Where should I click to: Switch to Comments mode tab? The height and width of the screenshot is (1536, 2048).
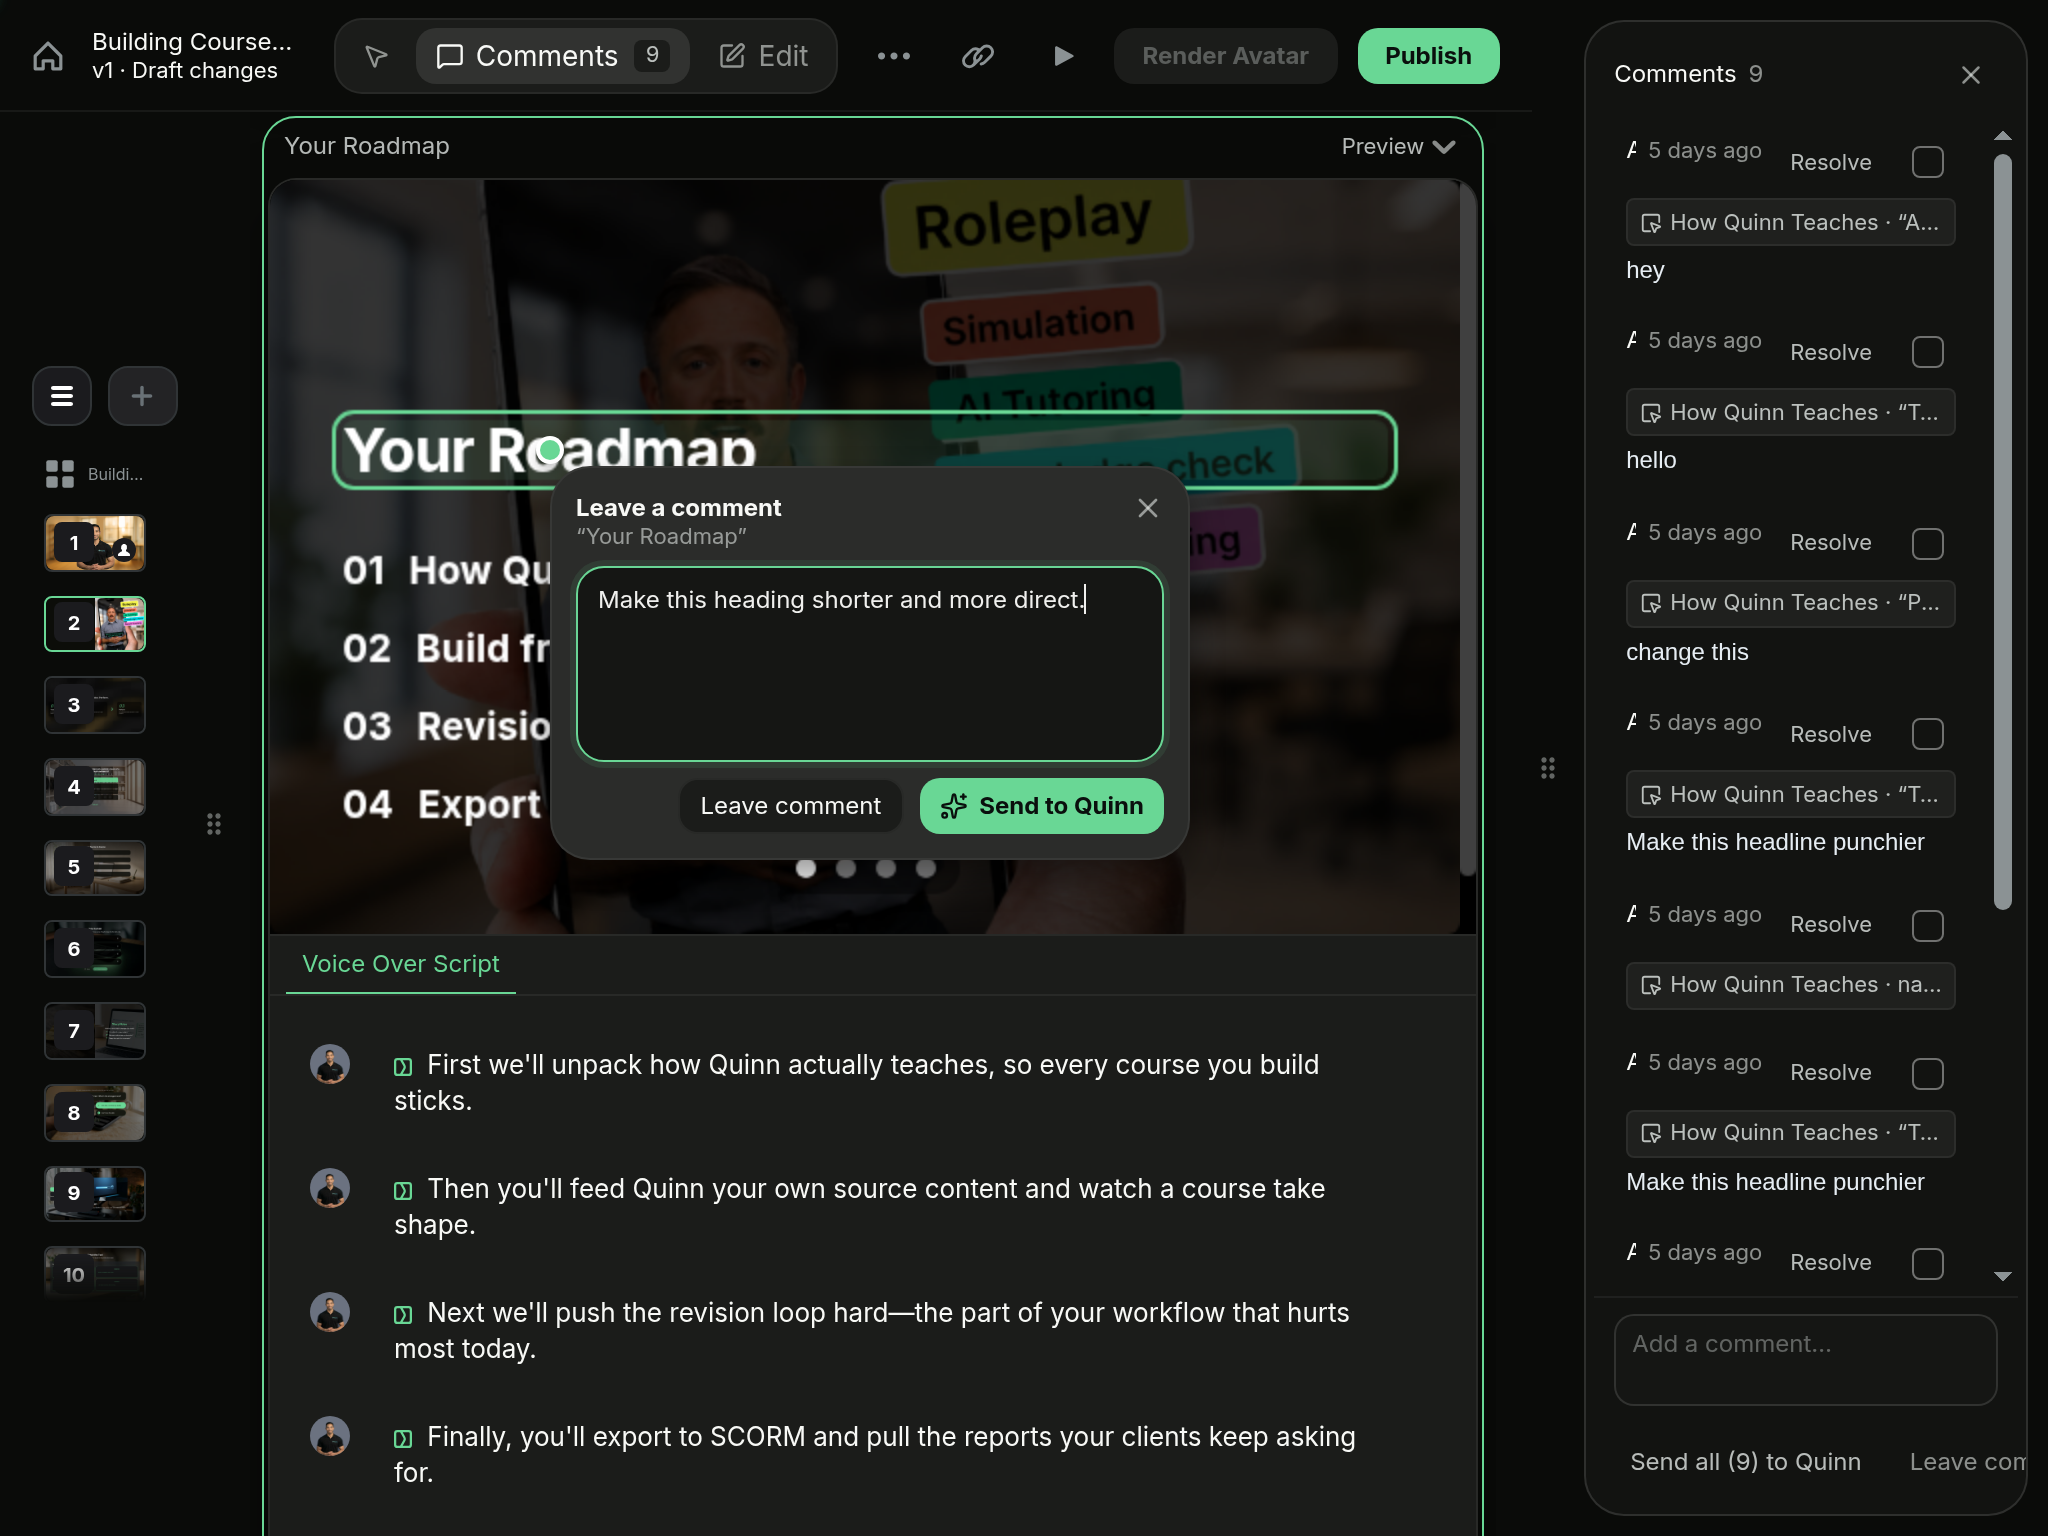pos(552,56)
